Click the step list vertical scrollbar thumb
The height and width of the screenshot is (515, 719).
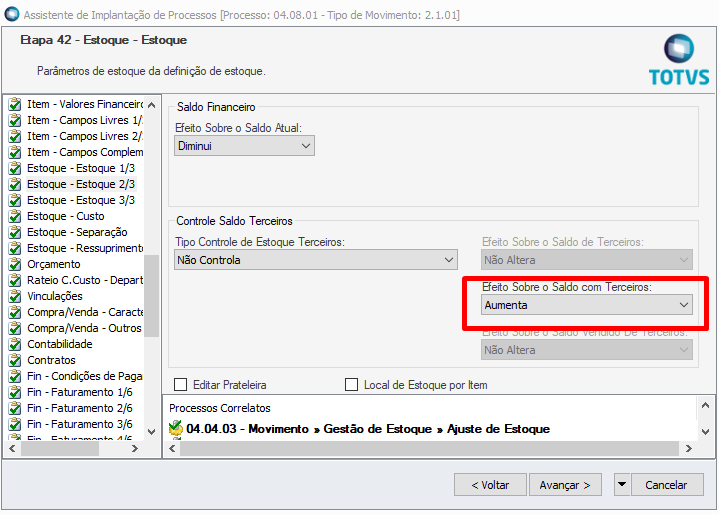pyautogui.click(x=152, y=296)
